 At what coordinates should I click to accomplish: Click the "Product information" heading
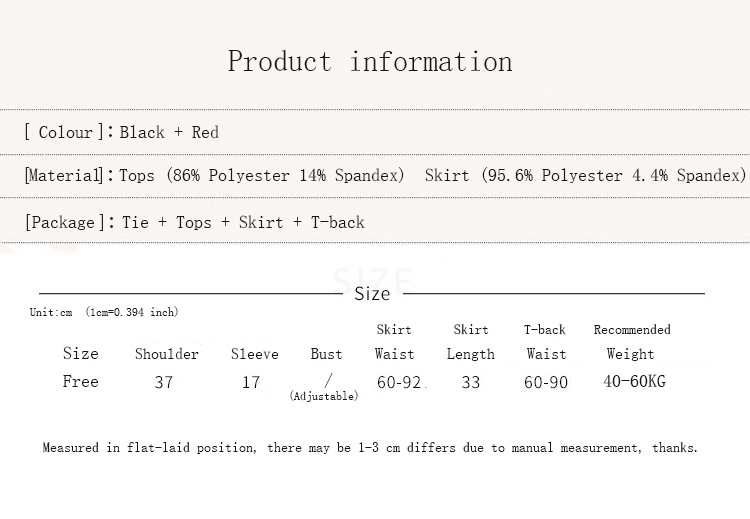click(x=370, y=62)
